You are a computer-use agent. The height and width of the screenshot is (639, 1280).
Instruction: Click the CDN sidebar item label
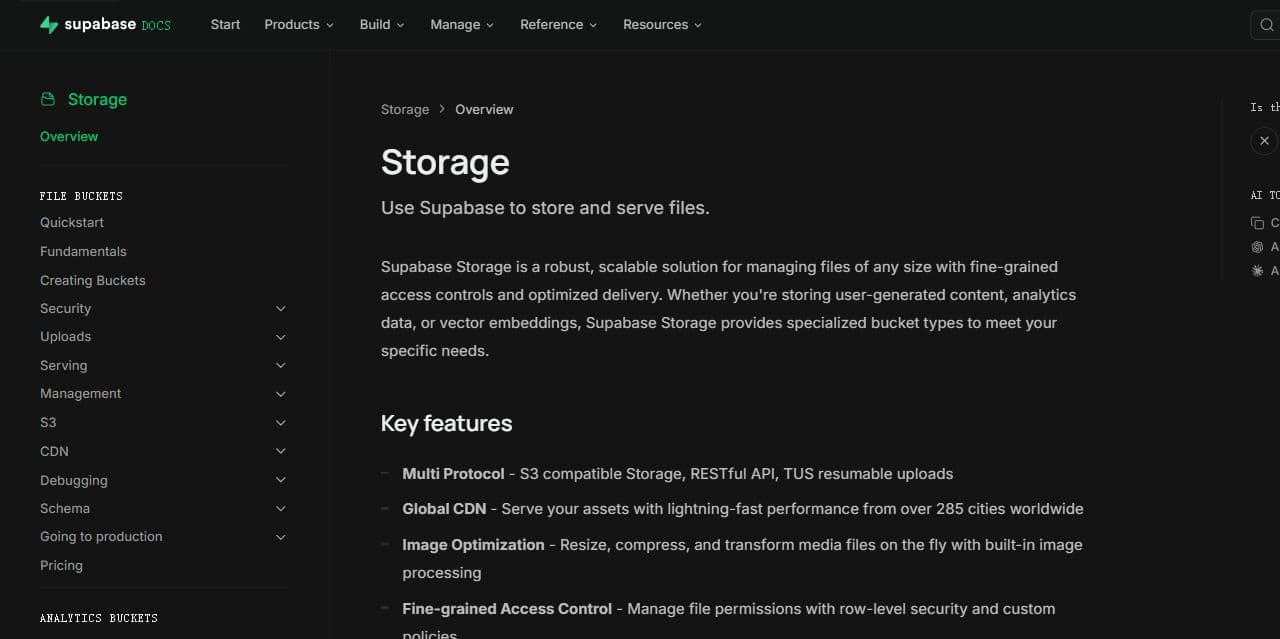coord(54,452)
